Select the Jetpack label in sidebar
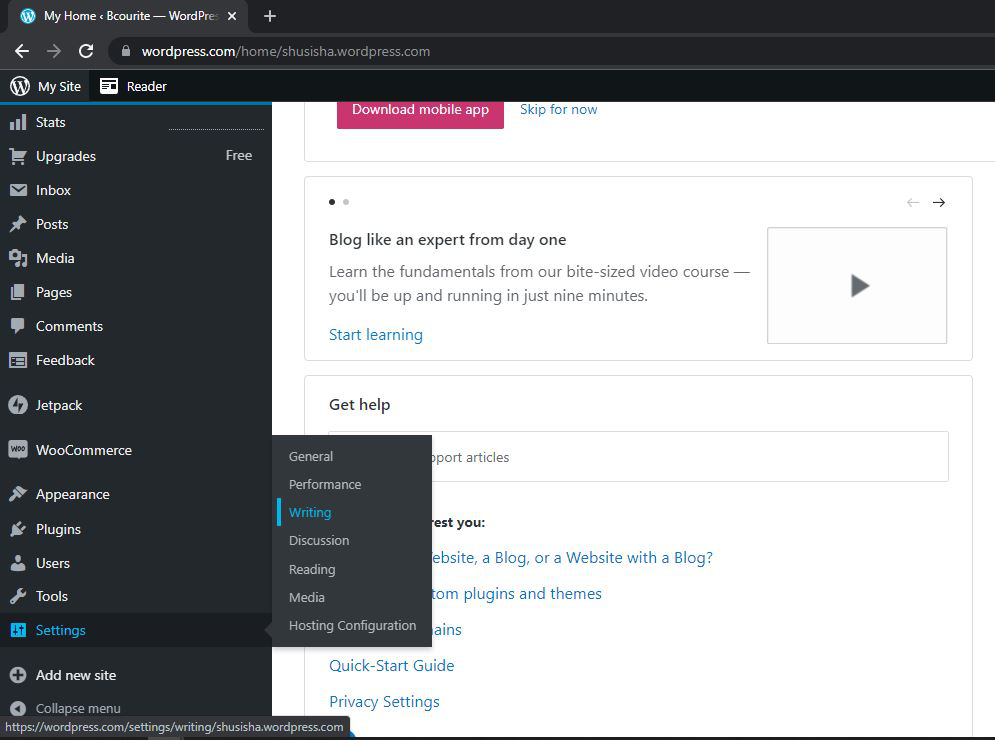 point(59,406)
